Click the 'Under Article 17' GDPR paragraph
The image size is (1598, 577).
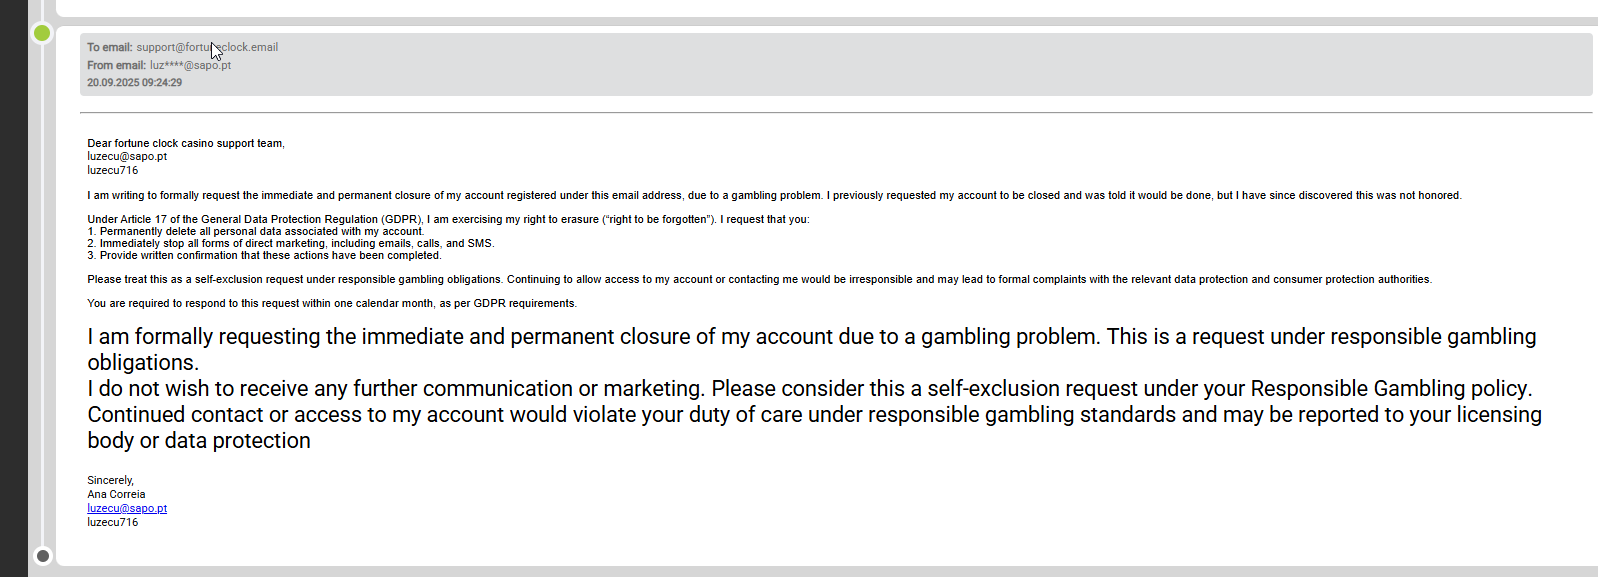coord(448,219)
